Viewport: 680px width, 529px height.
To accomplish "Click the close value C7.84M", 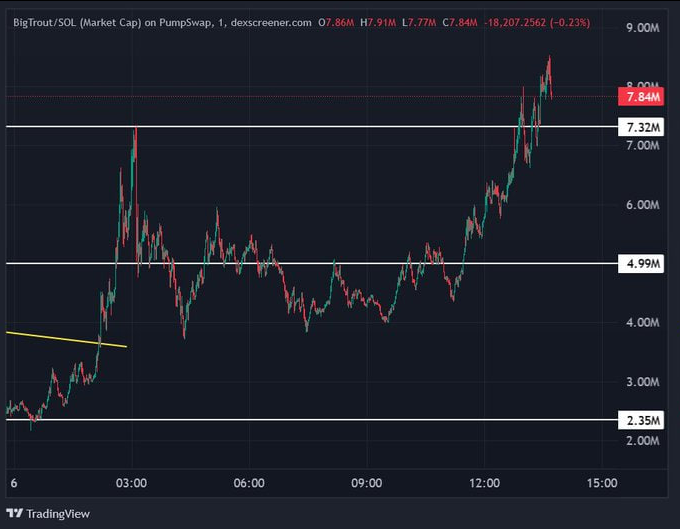I will coord(460,23).
